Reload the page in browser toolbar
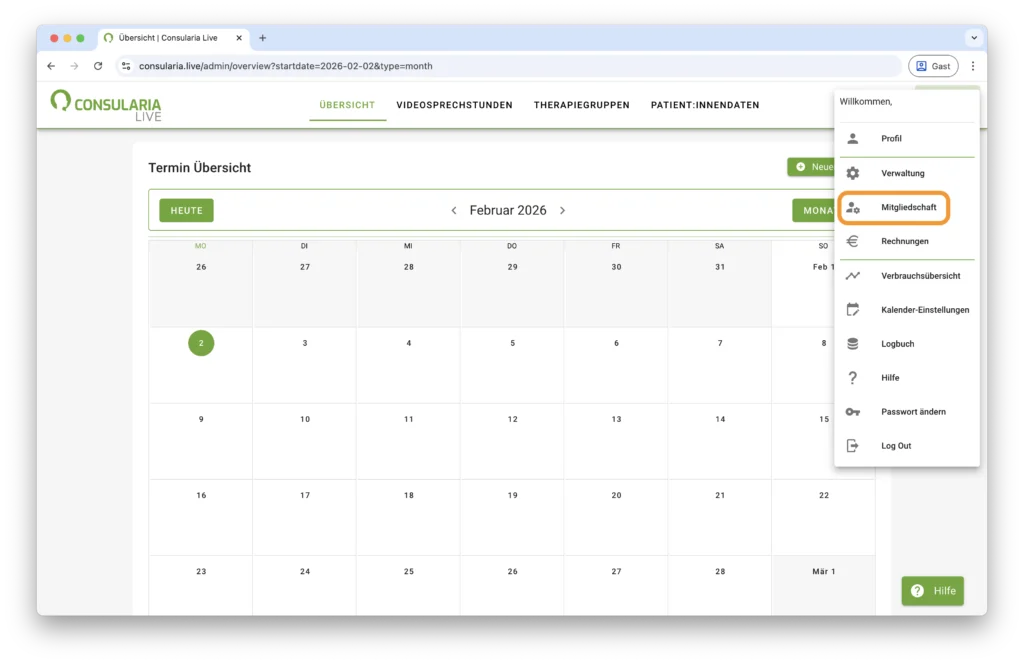The height and width of the screenshot is (664, 1024). click(98, 66)
